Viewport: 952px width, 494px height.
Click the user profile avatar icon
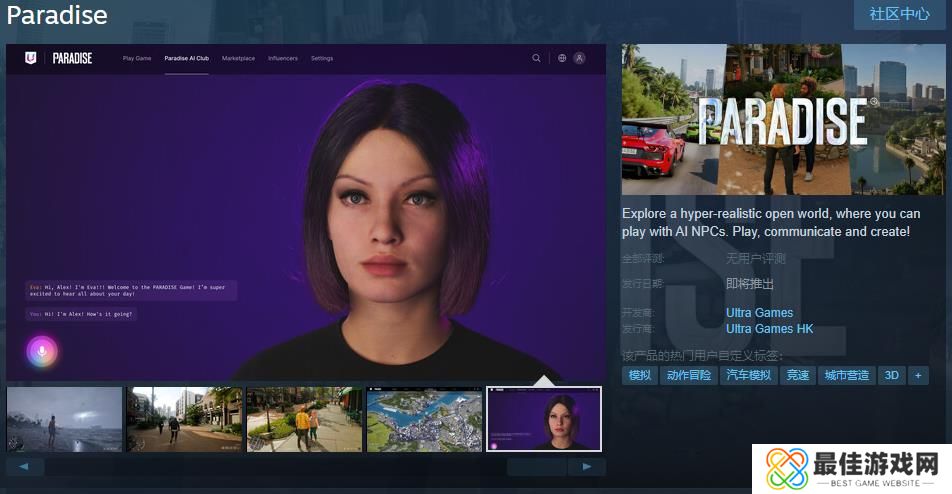click(579, 58)
